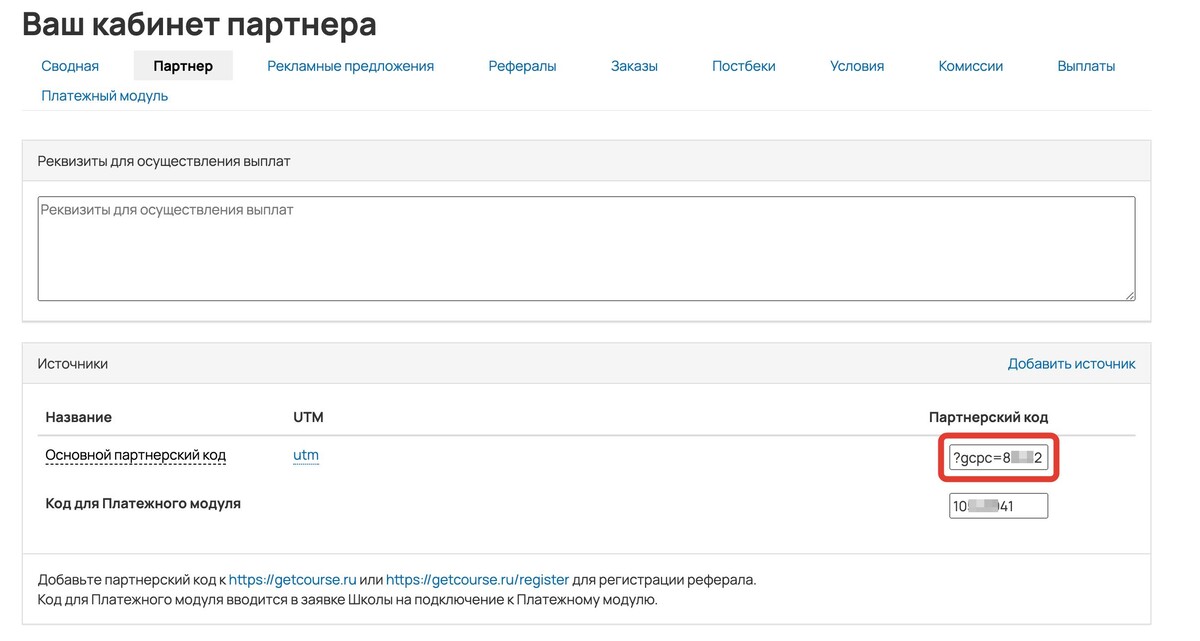The height and width of the screenshot is (641, 1200).
Task: Open the Сводная tab
Action: tap(70, 66)
